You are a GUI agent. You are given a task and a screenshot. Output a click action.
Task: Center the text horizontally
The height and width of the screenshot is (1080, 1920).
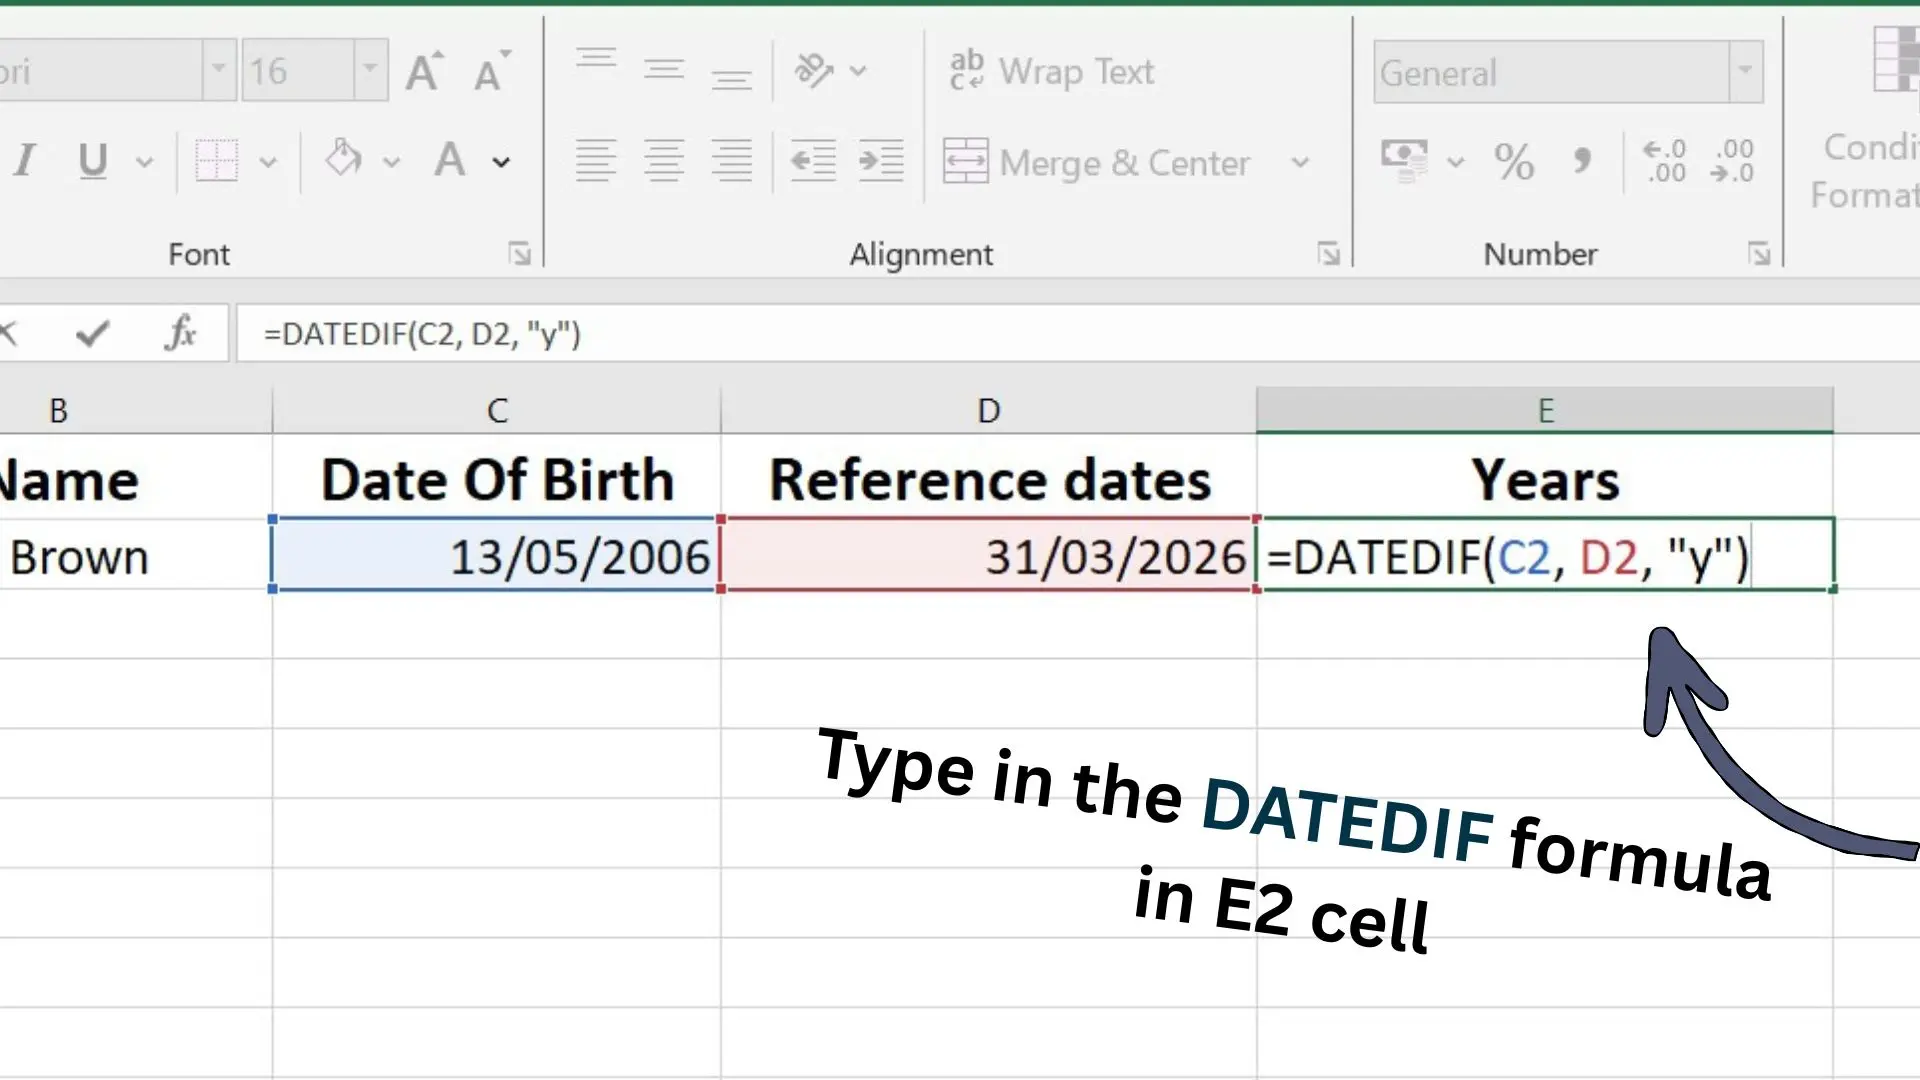tap(664, 160)
